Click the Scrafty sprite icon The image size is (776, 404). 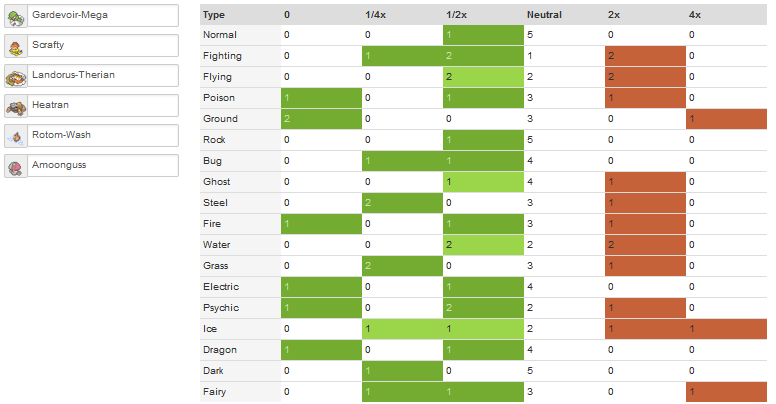point(16,49)
